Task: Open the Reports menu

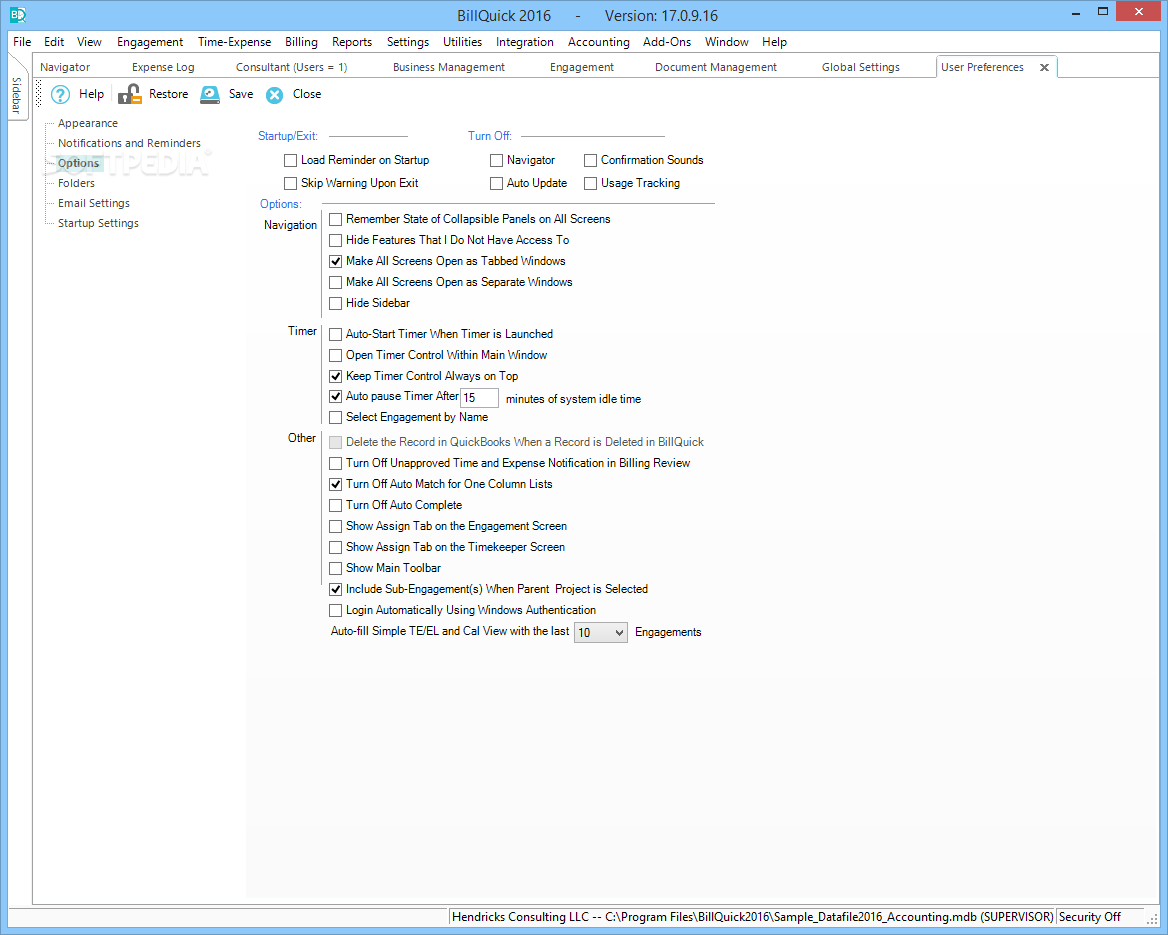Action: pos(352,42)
